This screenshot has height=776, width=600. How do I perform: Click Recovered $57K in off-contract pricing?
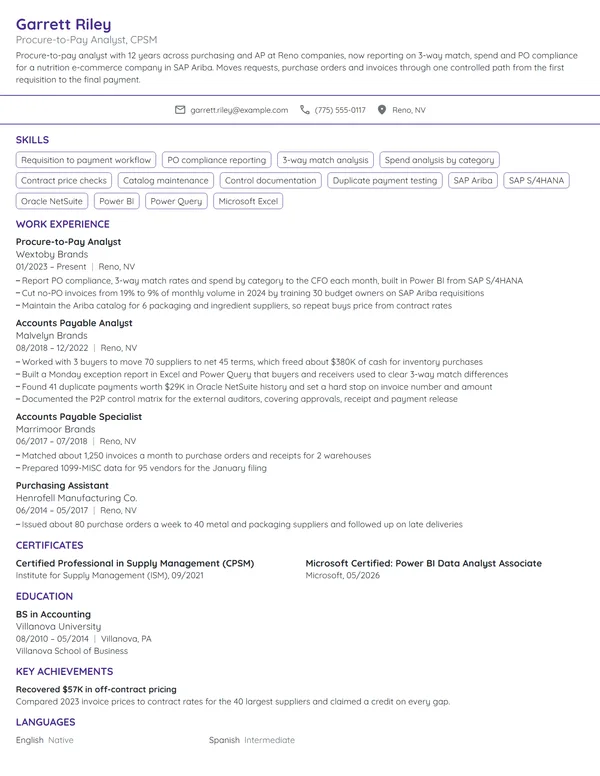(x=96, y=689)
